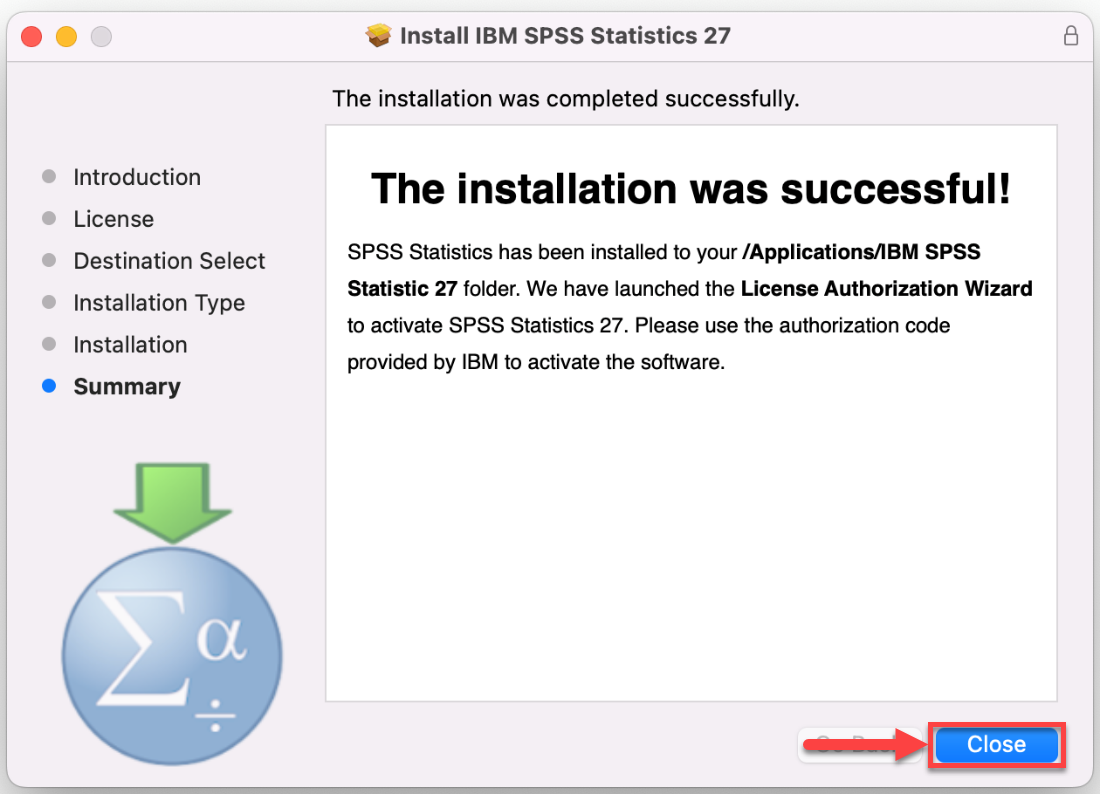This screenshot has height=794, width=1100.
Task: Select the Destination Select step
Action: (x=169, y=261)
